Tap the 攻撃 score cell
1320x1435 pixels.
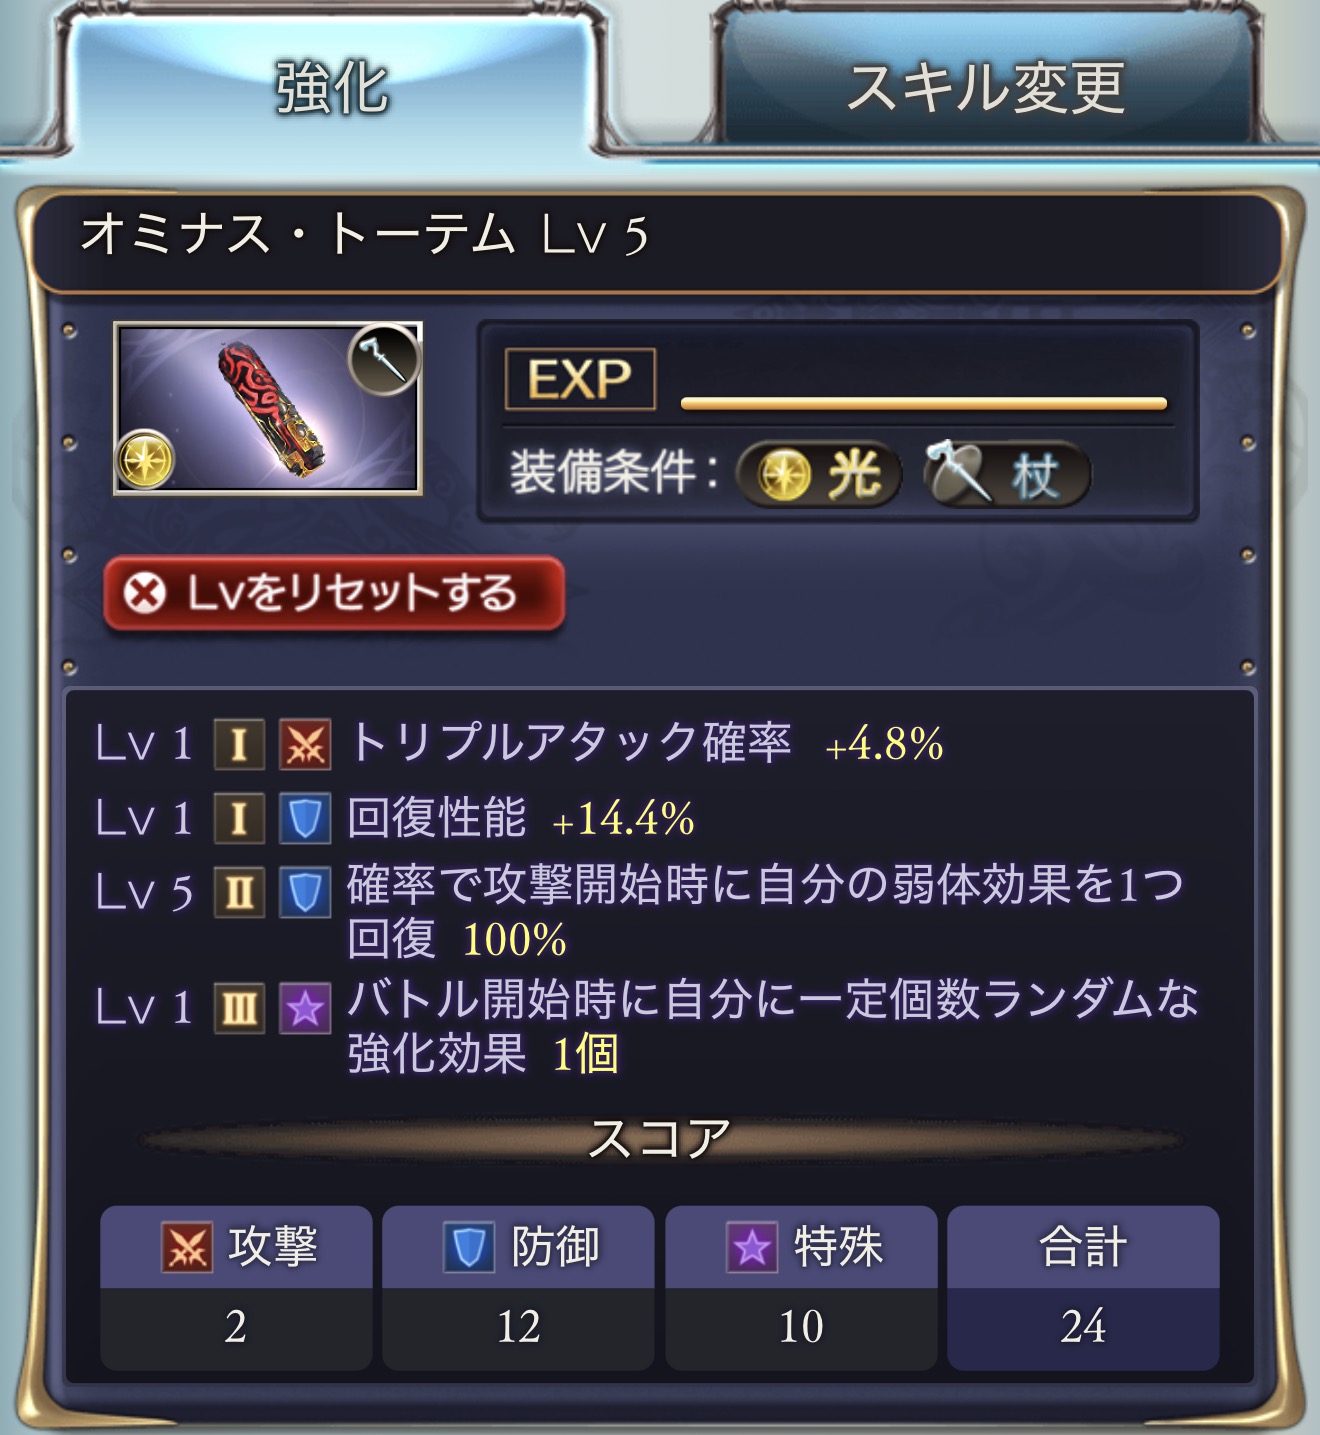236,1288
